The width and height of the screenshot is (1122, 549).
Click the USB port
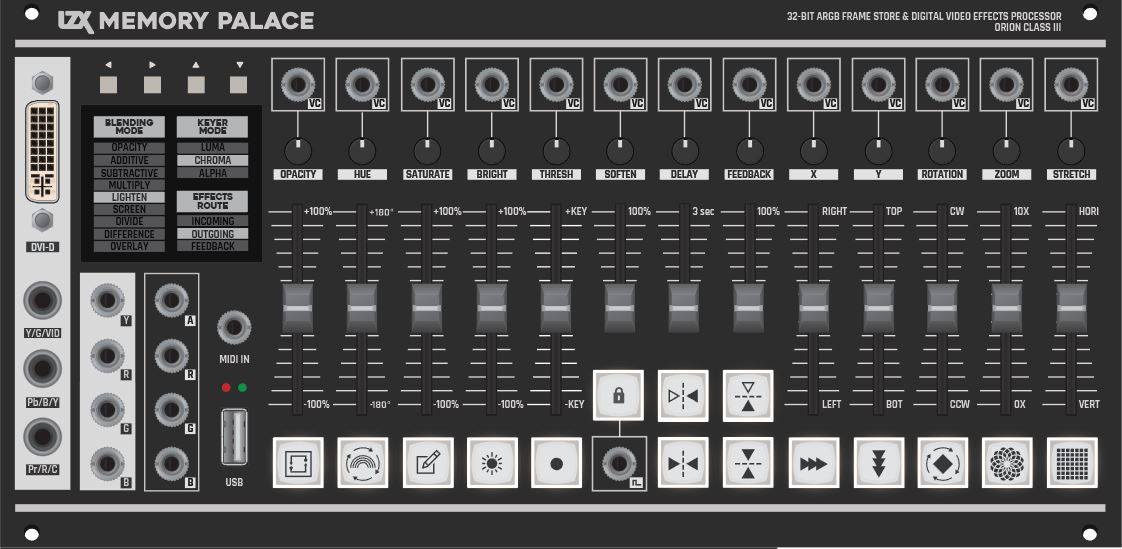click(235, 437)
